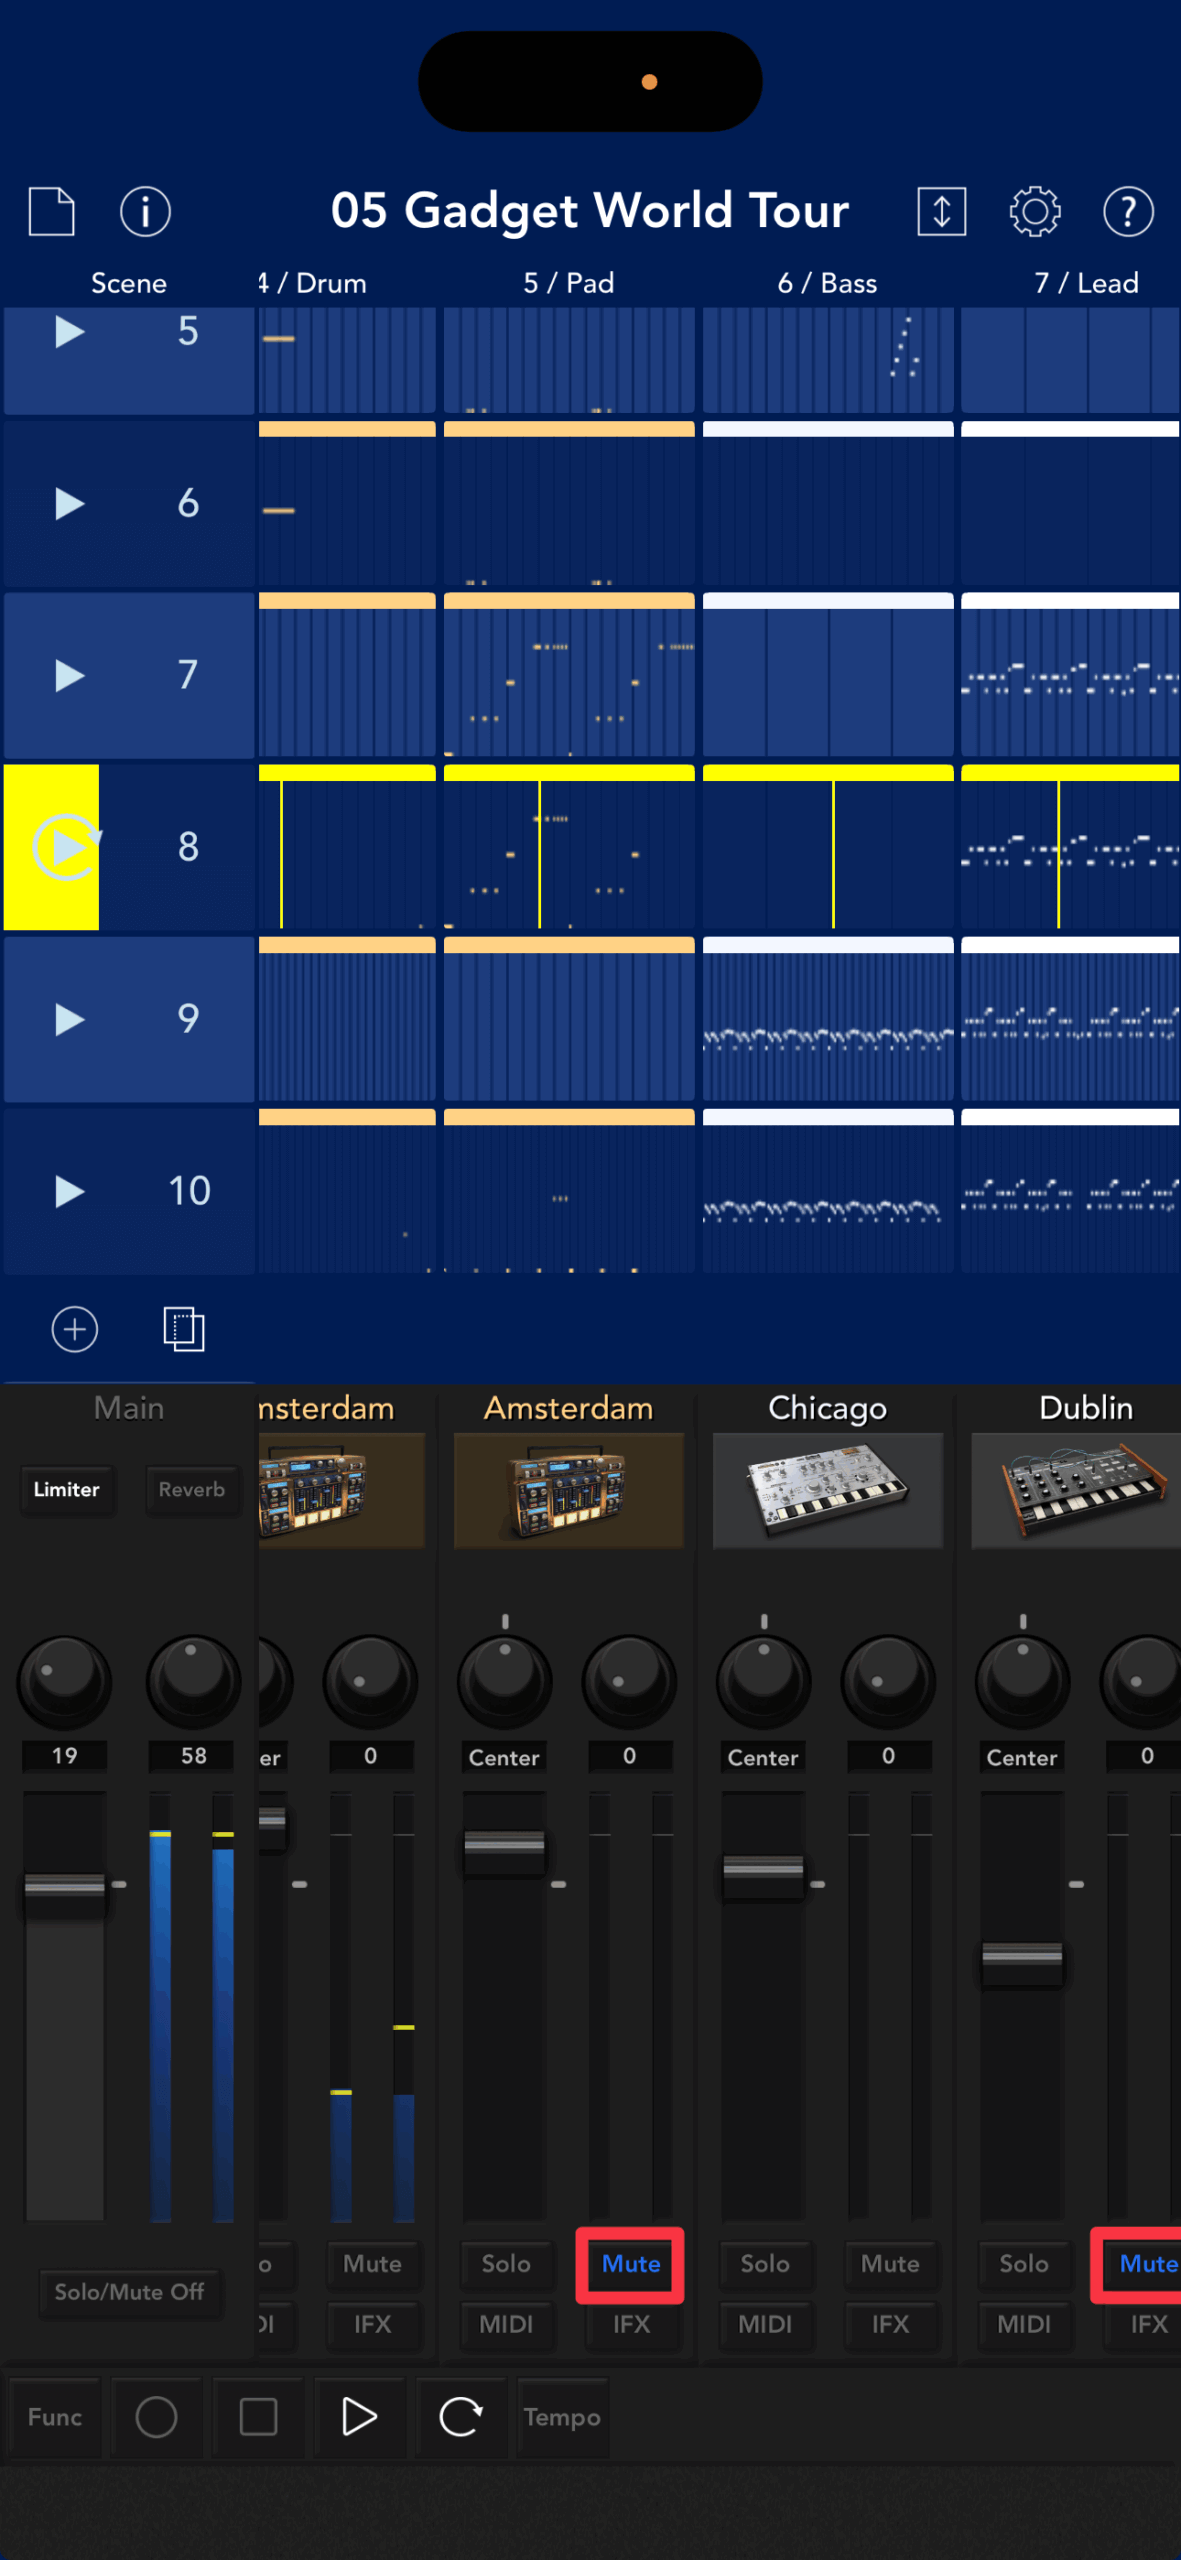
Task: Add a new scene with plus icon
Action: tap(75, 1329)
